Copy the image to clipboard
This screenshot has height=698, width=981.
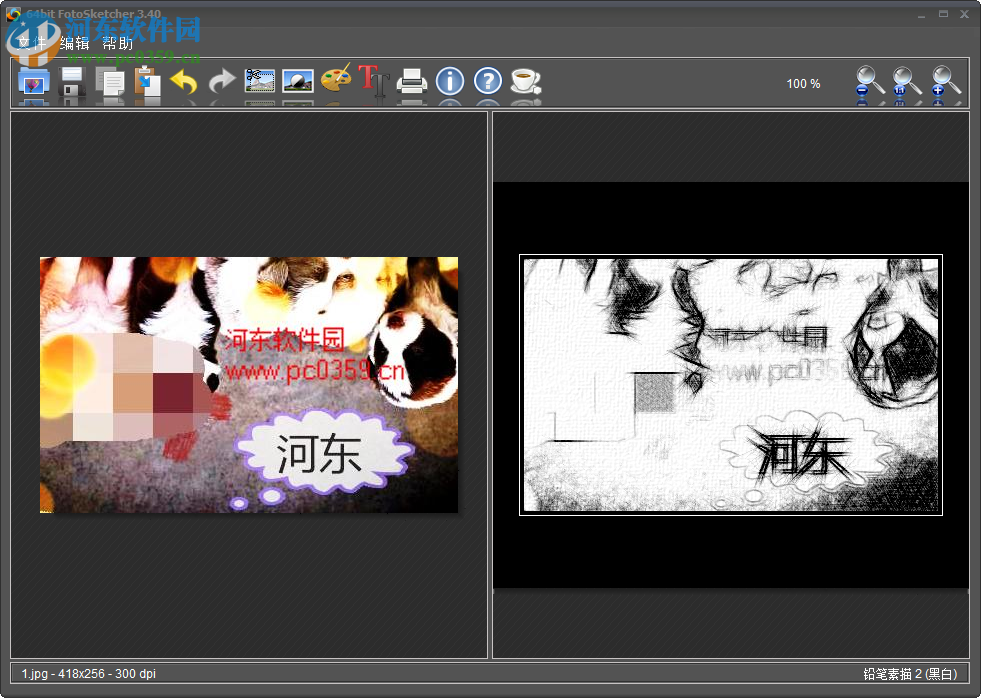[112, 84]
